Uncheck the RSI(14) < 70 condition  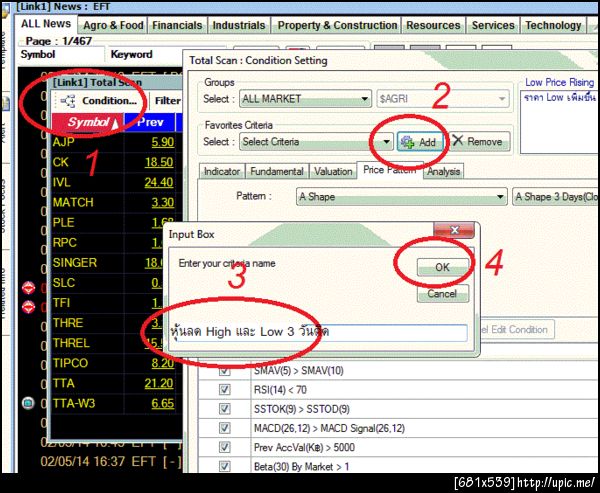click(x=224, y=390)
